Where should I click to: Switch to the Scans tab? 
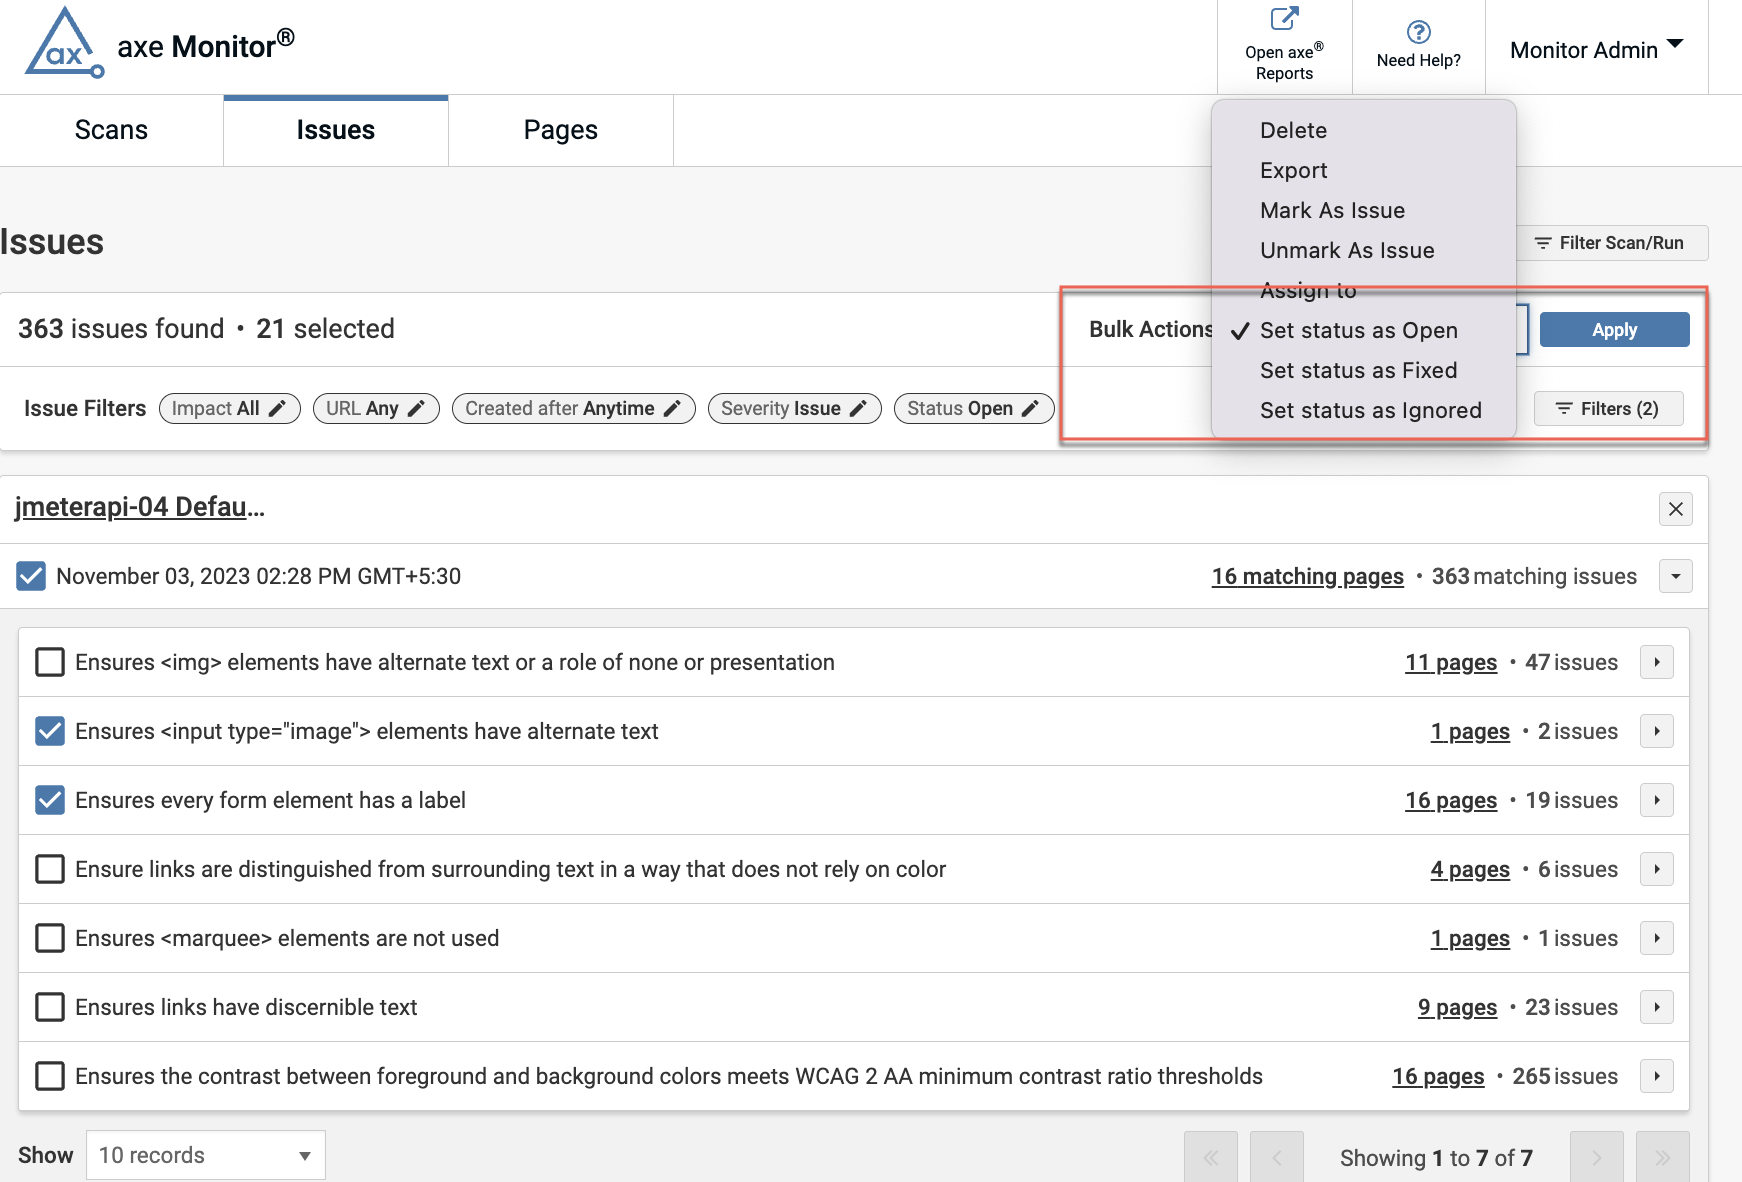click(x=111, y=130)
